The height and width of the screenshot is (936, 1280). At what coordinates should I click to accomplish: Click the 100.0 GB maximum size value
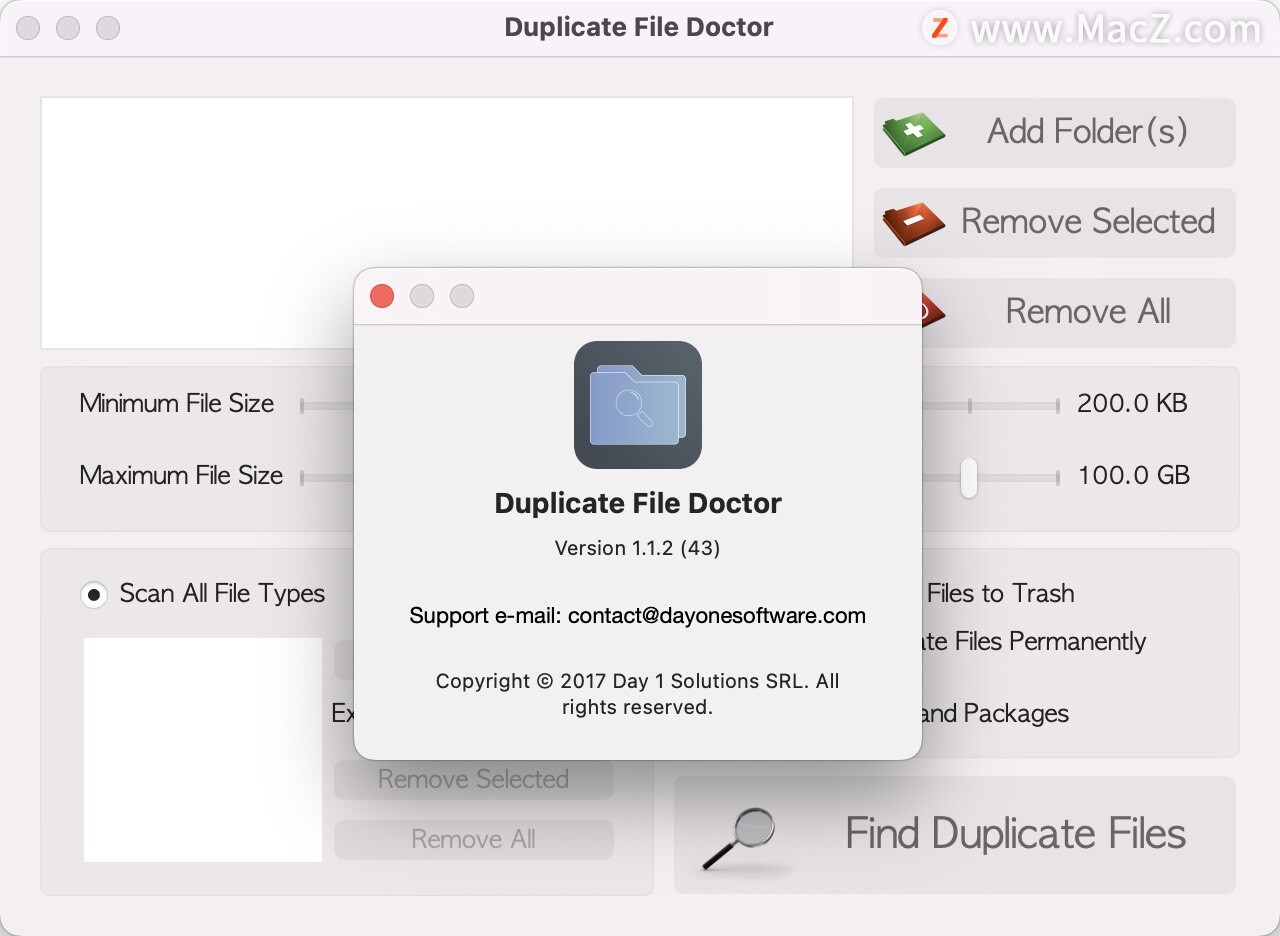(1134, 476)
